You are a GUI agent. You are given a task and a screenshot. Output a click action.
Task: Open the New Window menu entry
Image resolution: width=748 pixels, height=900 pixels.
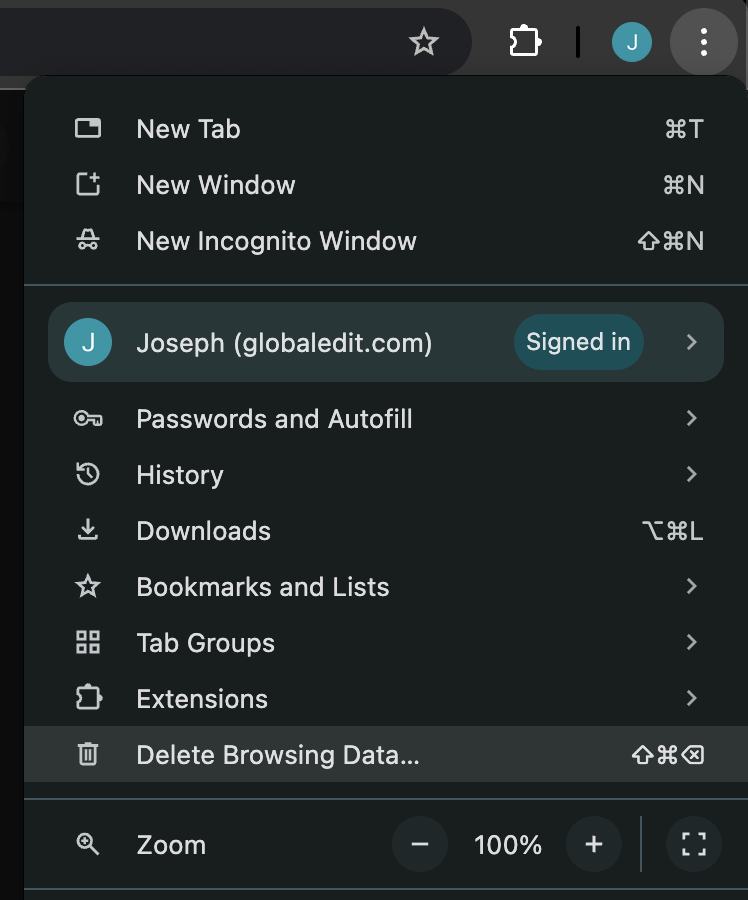coord(216,185)
